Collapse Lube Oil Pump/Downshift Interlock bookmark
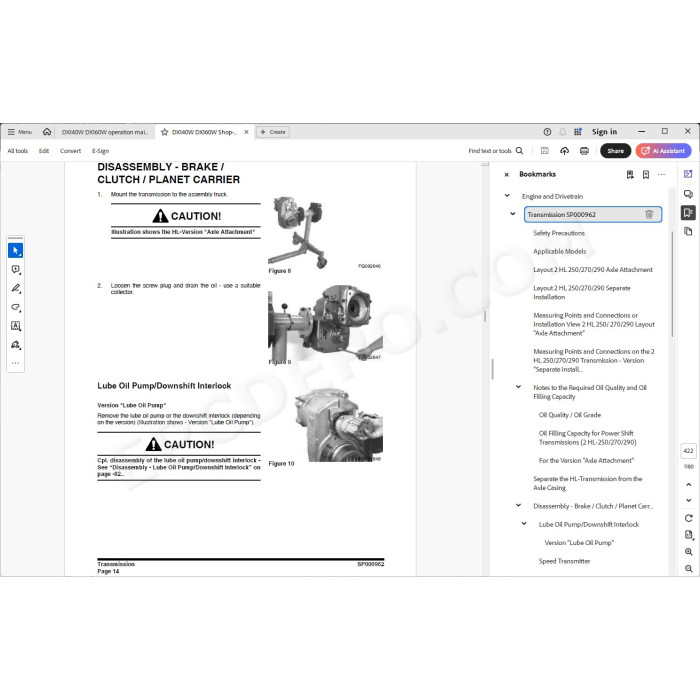Image resolution: width=700 pixels, height=700 pixels. (524, 524)
